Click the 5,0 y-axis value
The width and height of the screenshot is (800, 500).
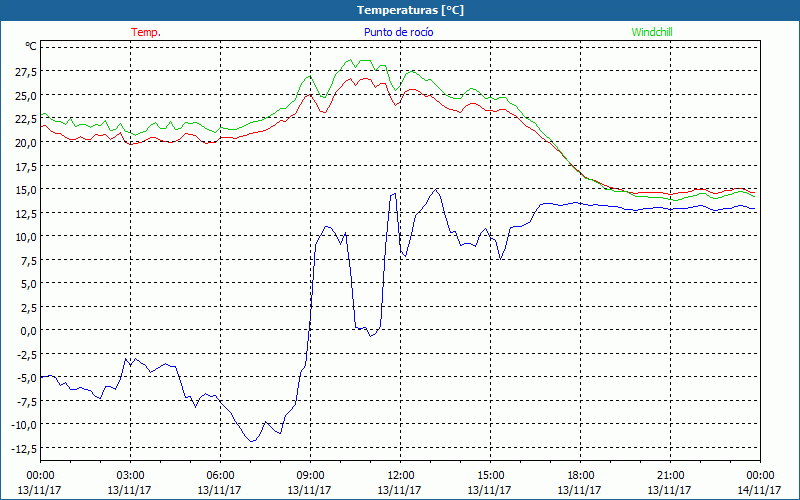[28, 284]
